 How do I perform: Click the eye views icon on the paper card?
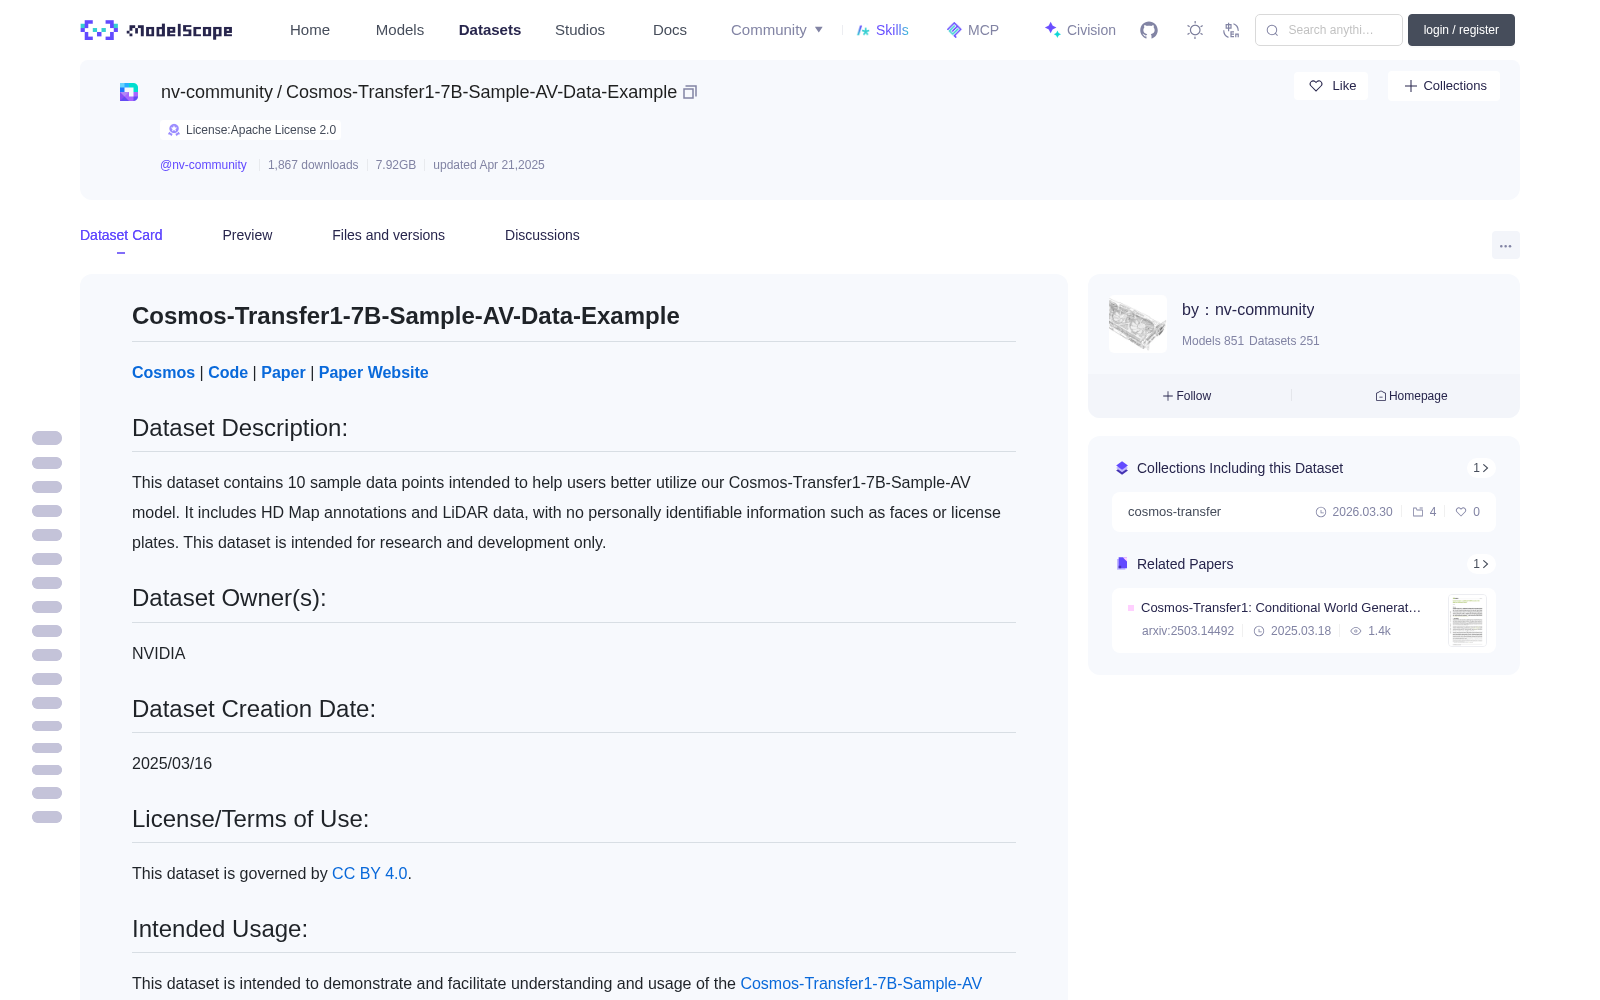[x=1356, y=631]
